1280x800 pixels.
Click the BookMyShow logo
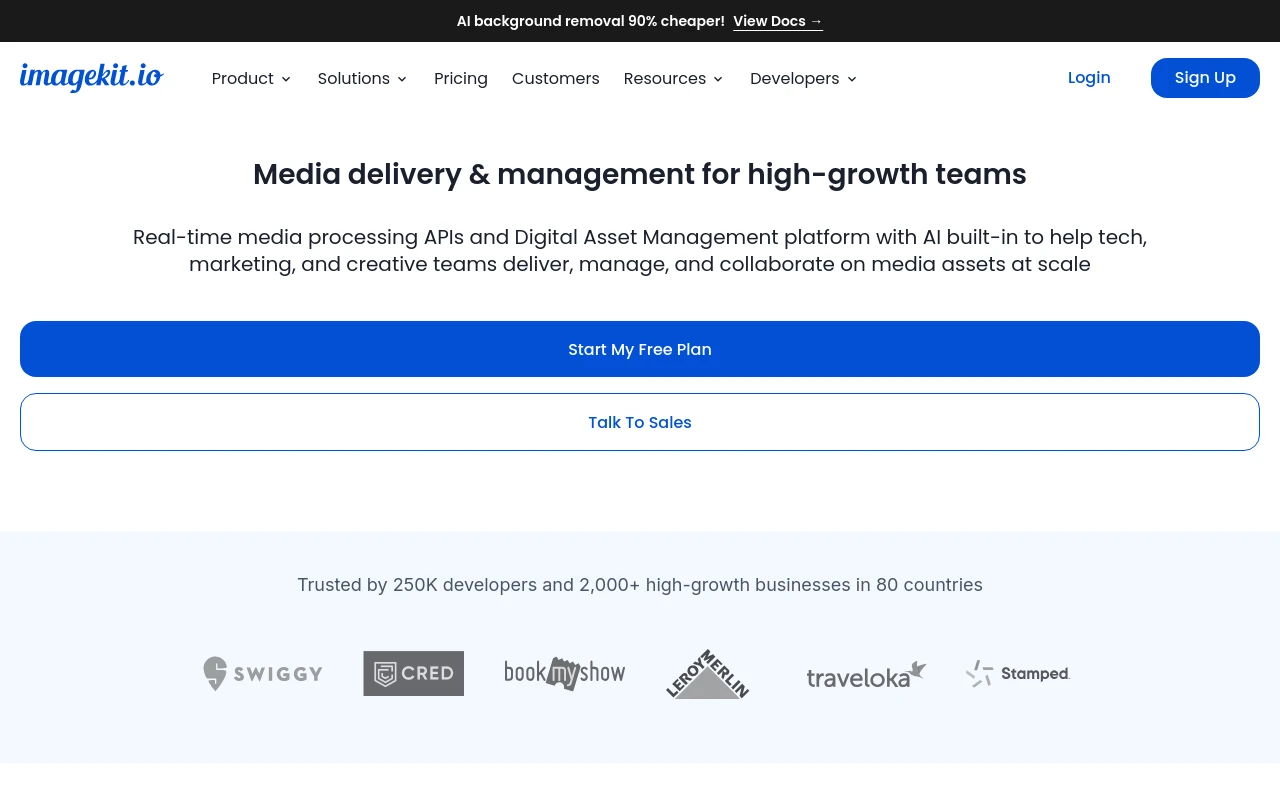coord(564,673)
